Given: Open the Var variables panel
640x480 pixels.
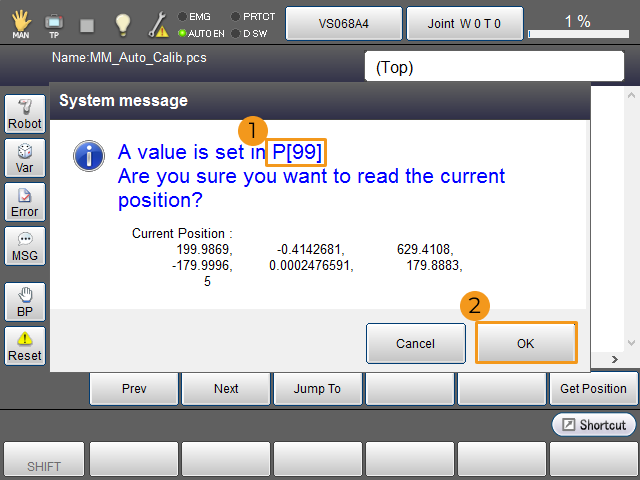Looking at the screenshot, I should click(25, 158).
